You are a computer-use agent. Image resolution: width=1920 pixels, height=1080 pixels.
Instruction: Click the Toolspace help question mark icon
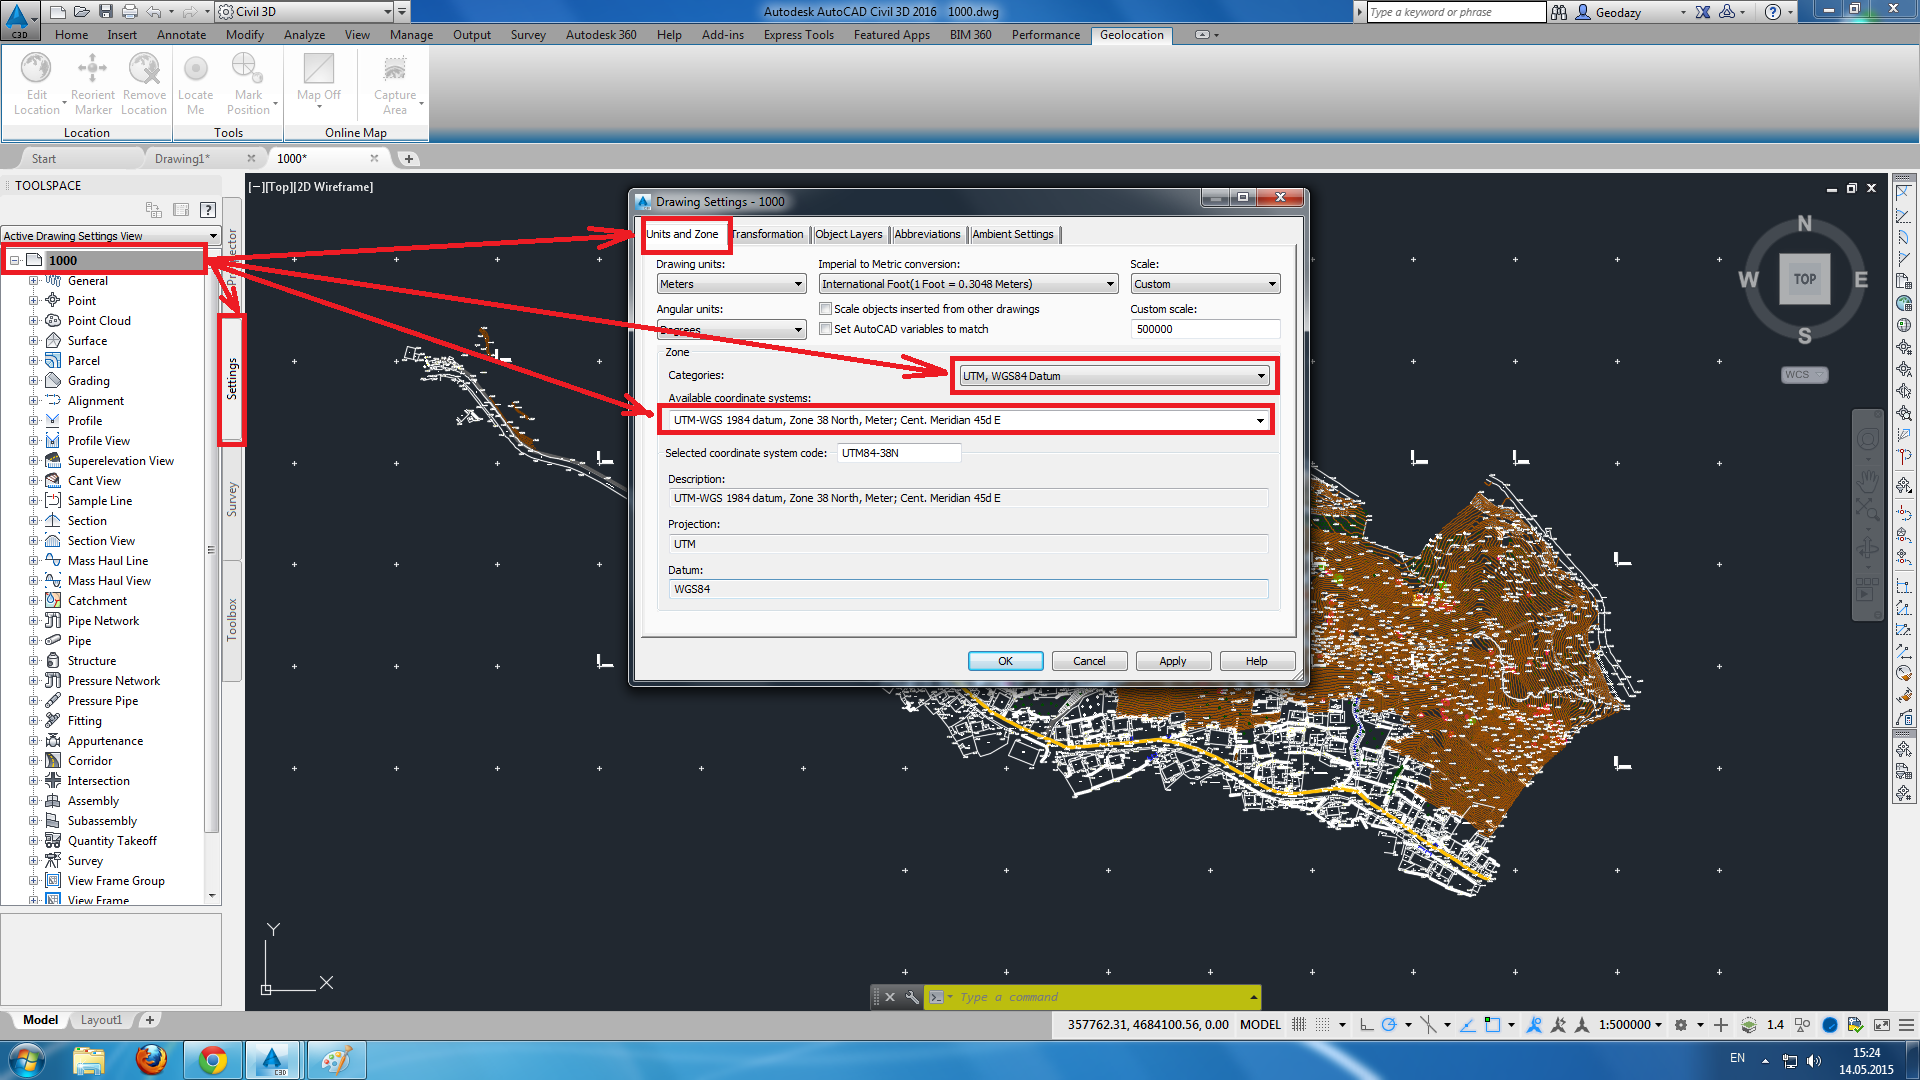[x=208, y=210]
